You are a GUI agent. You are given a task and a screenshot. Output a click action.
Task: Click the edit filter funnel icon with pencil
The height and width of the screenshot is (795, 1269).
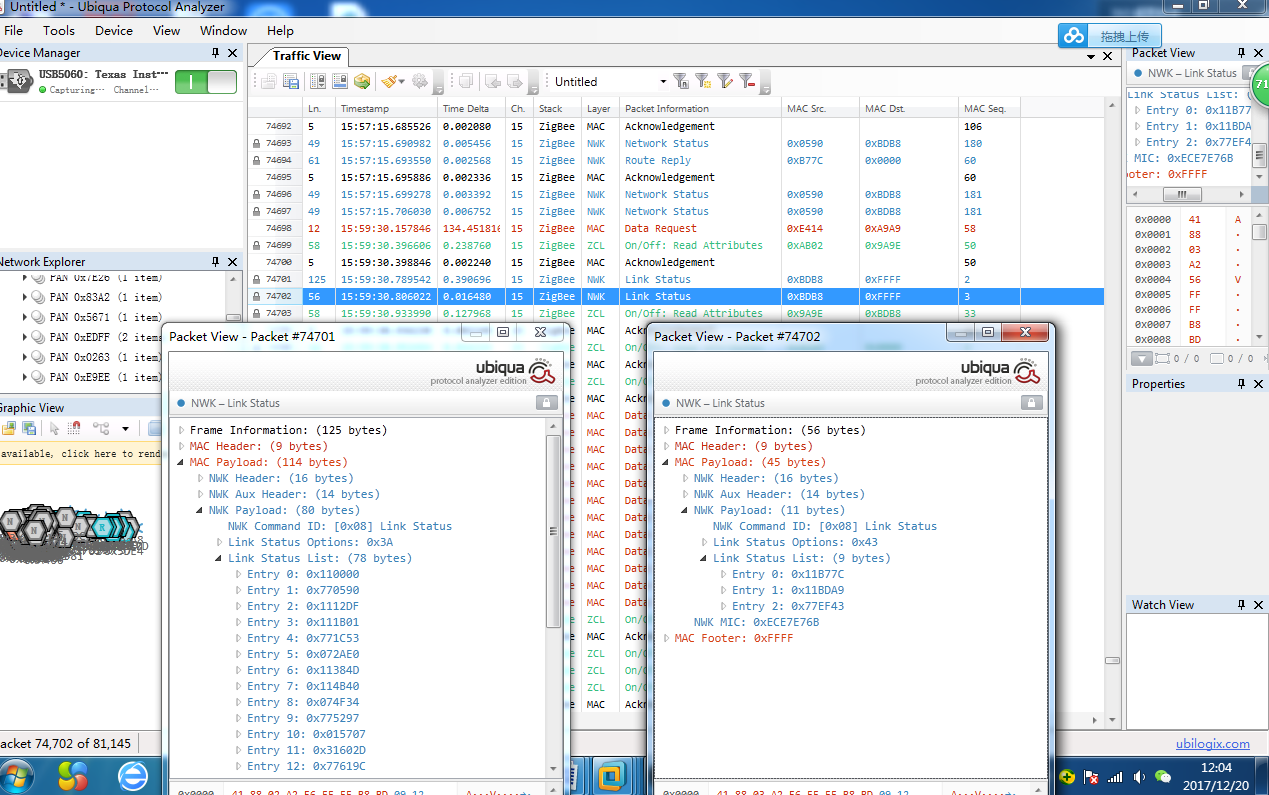[725, 82]
